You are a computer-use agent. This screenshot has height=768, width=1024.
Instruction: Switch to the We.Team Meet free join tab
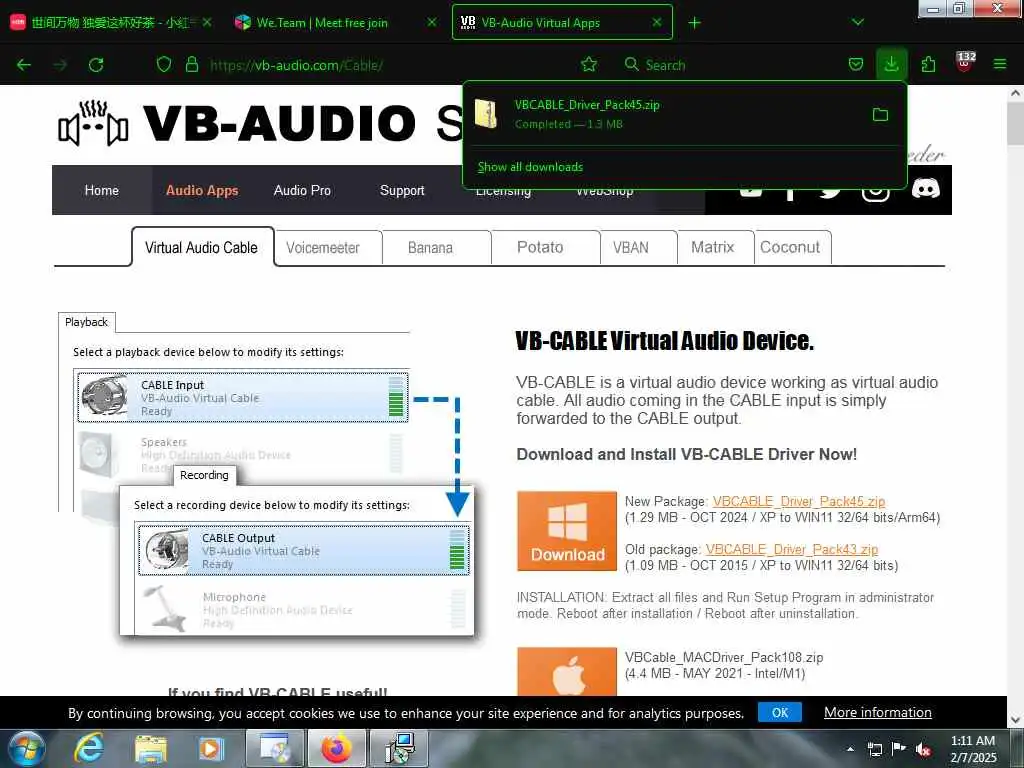point(321,23)
